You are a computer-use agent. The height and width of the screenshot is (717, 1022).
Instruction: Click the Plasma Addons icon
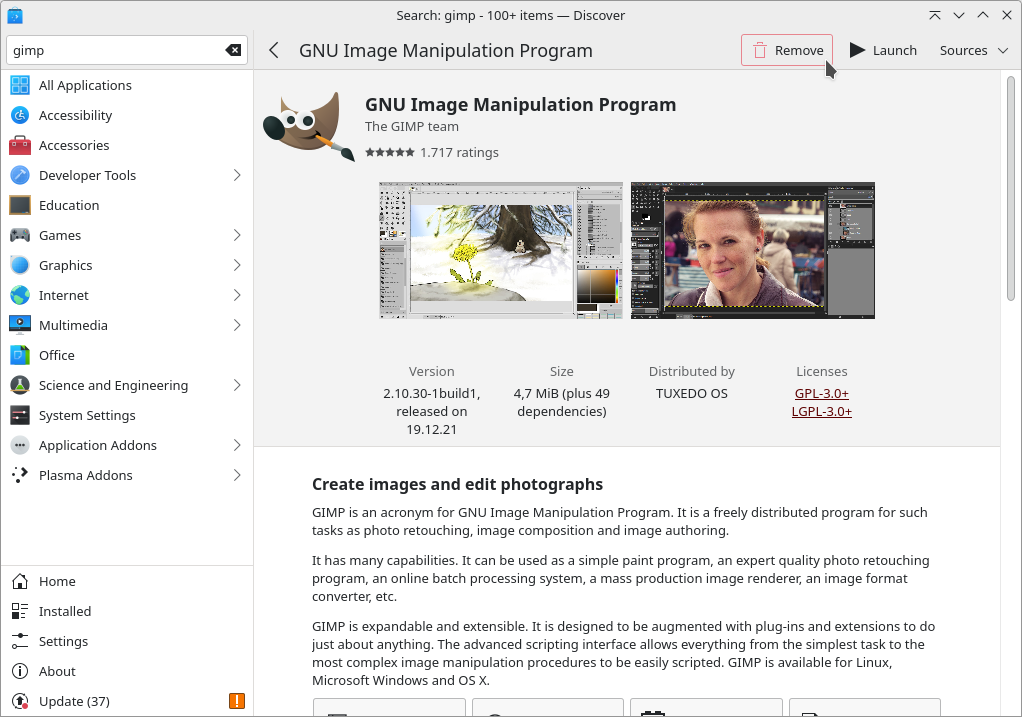(x=20, y=475)
